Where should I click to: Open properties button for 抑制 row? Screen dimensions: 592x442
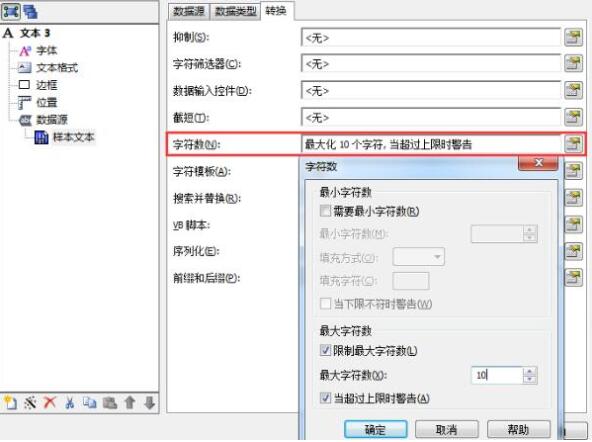click(x=573, y=37)
